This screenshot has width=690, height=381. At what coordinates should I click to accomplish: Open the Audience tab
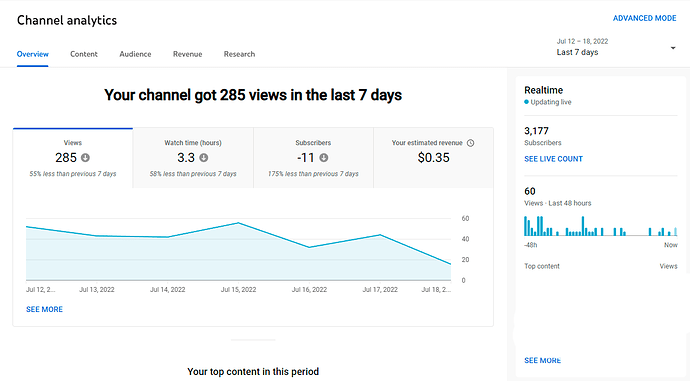click(x=135, y=54)
